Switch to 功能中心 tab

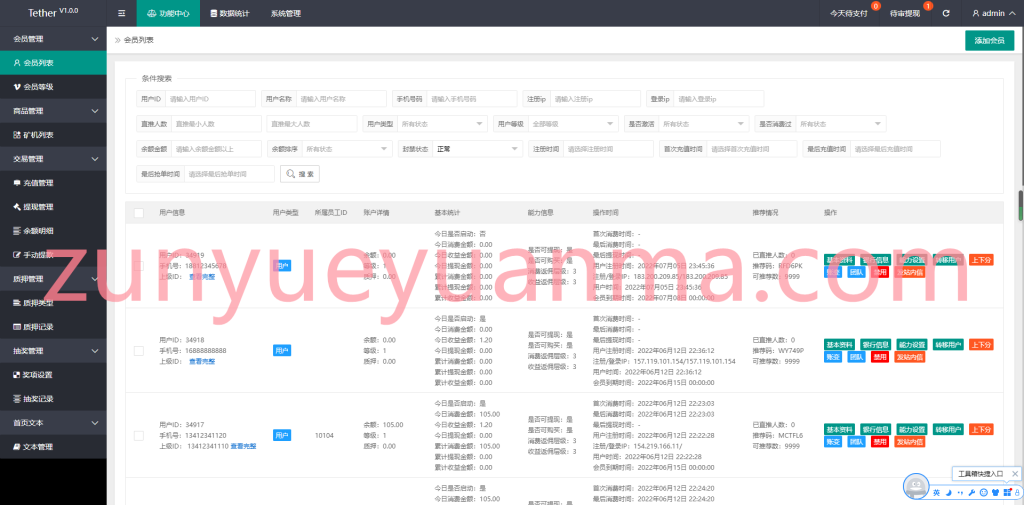(168, 13)
